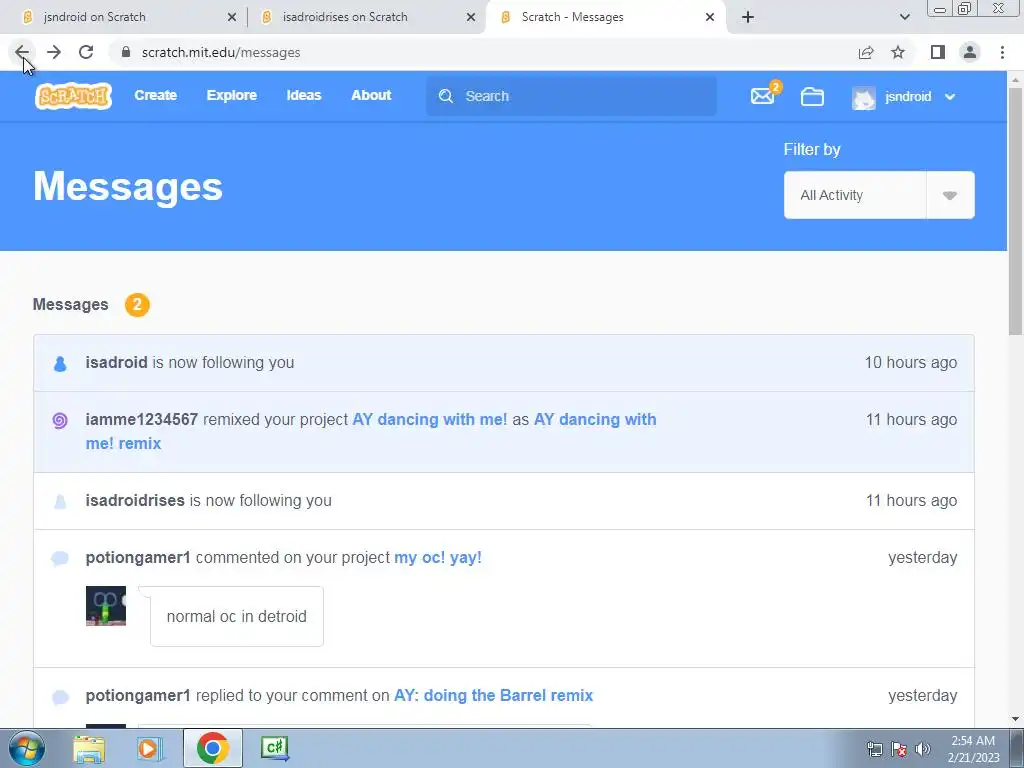This screenshot has width=1024, height=768.
Task: Click the page vertical scrollbar thumb
Action: (1016, 212)
